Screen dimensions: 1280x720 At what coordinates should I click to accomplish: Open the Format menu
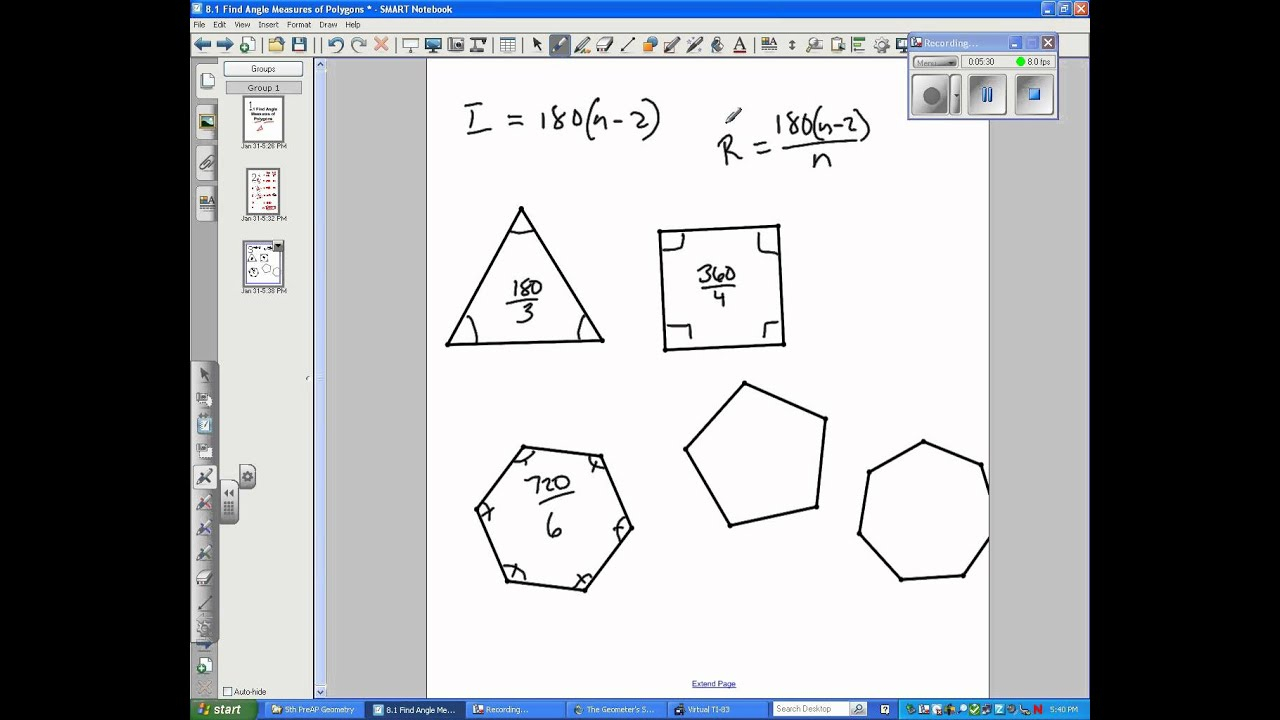[x=299, y=25]
